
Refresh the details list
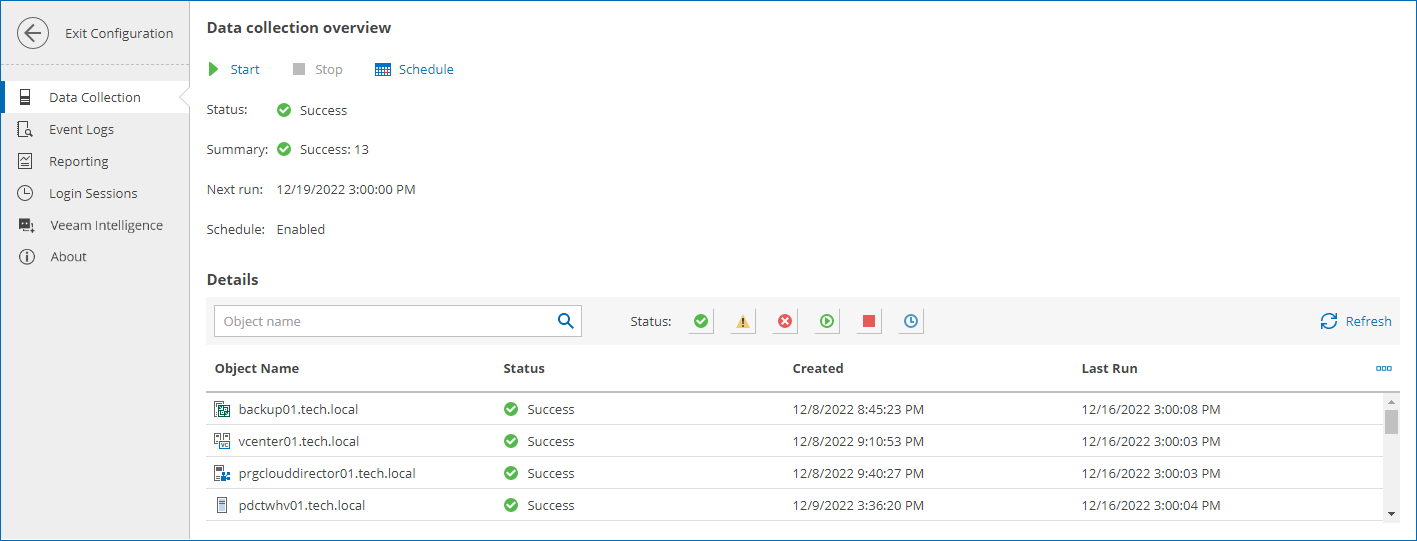[x=1356, y=321]
